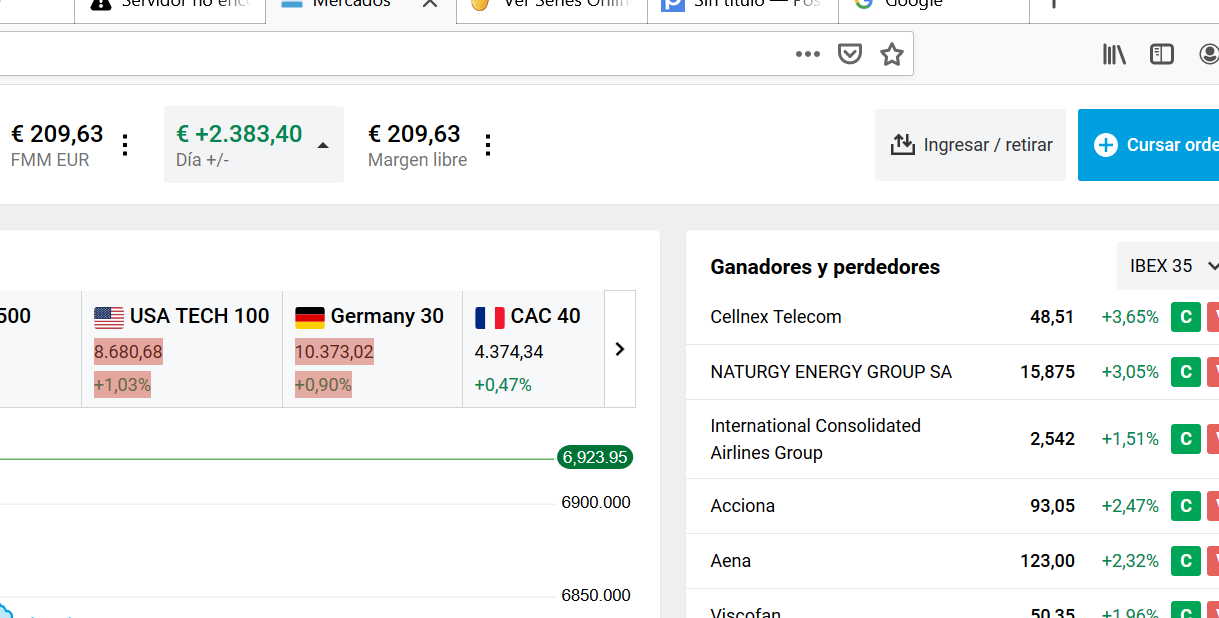Bookmark this page with the star icon
The width and height of the screenshot is (1219, 618).
(892, 54)
